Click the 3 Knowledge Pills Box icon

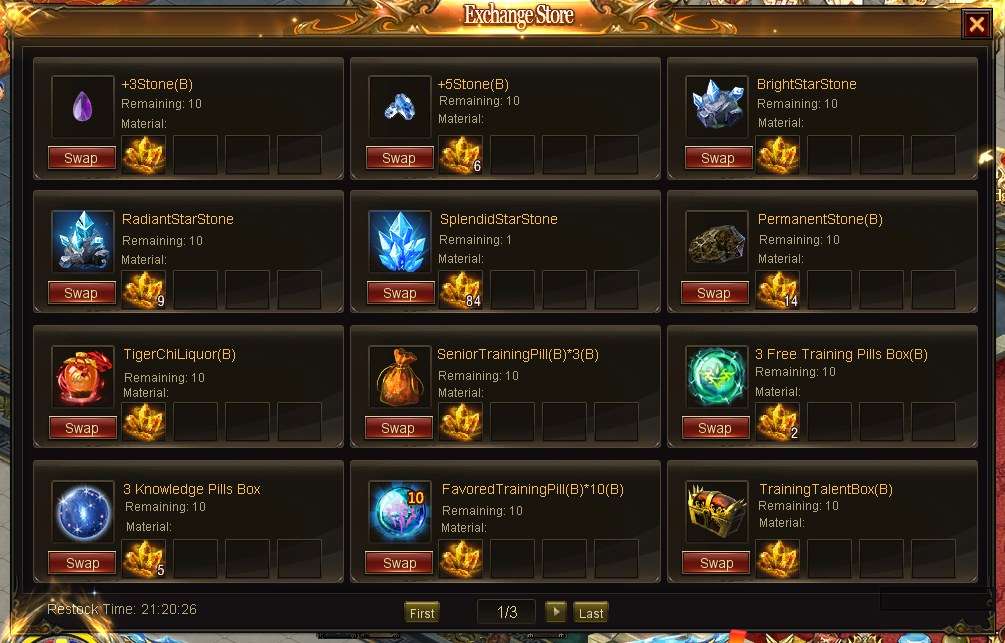click(83, 512)
